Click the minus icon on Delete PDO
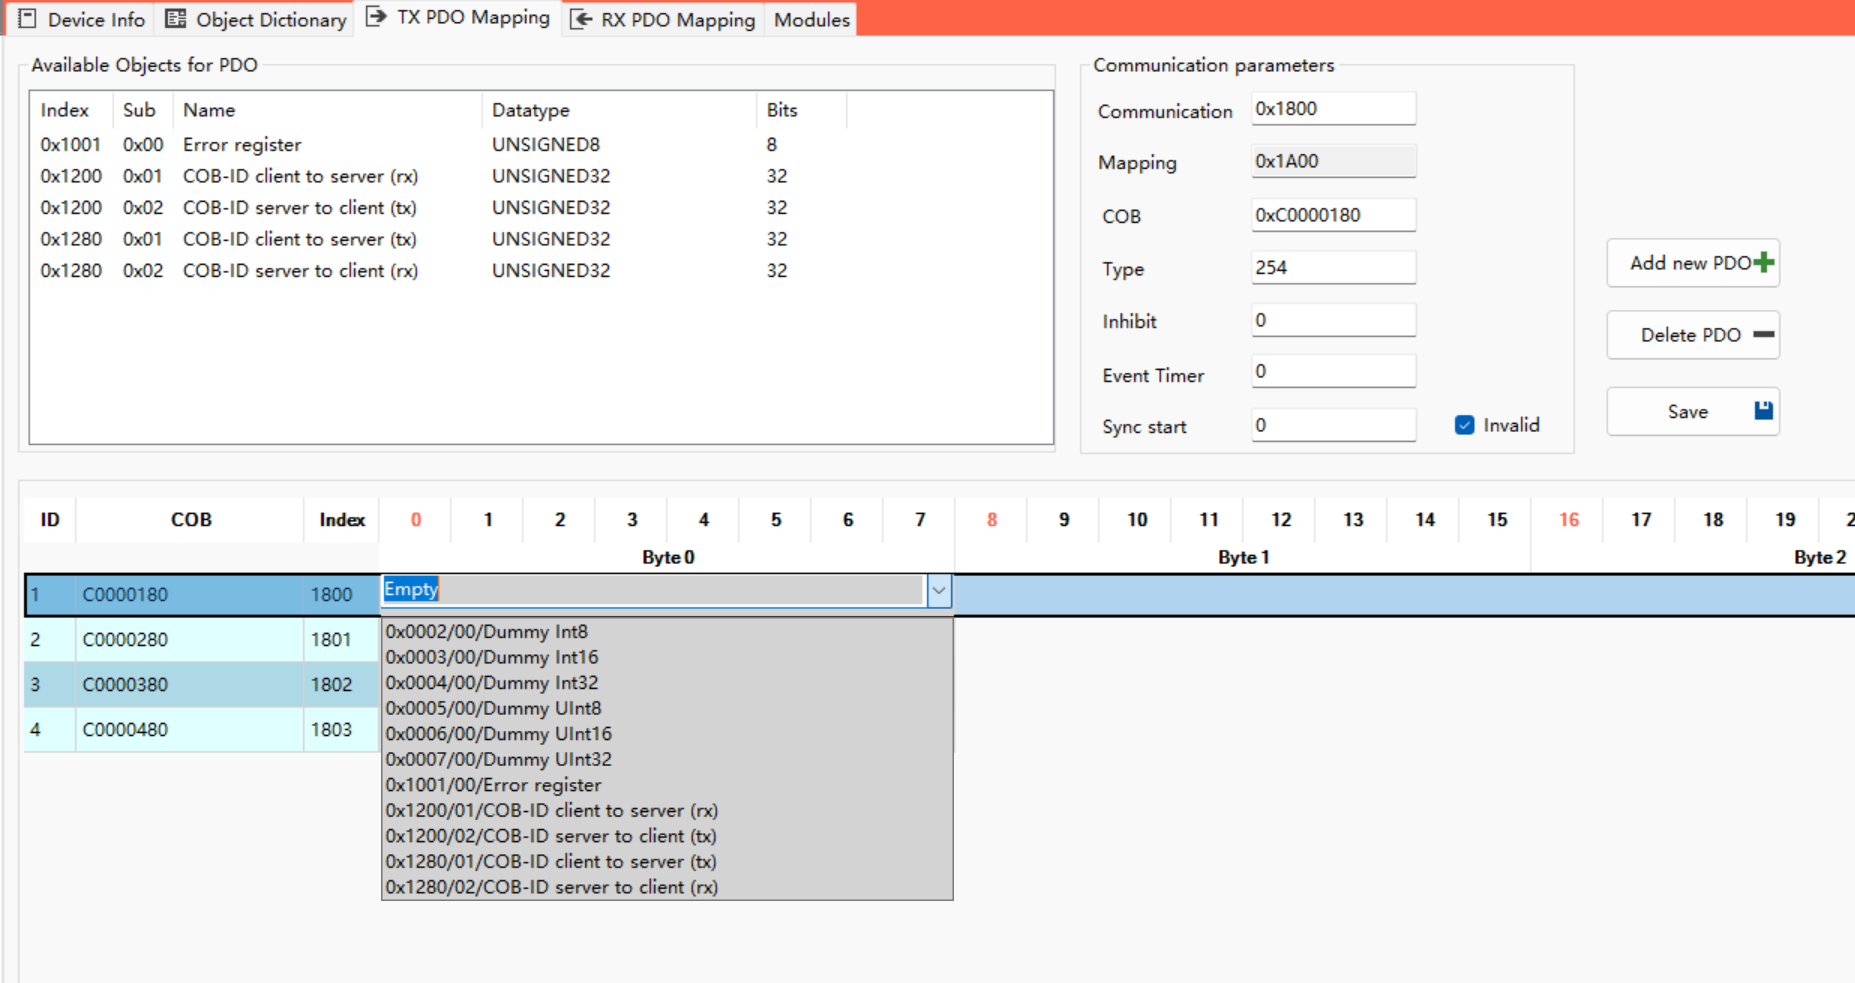The image size is (1855, 983). pyautogui.click(x=1764, y=334)
